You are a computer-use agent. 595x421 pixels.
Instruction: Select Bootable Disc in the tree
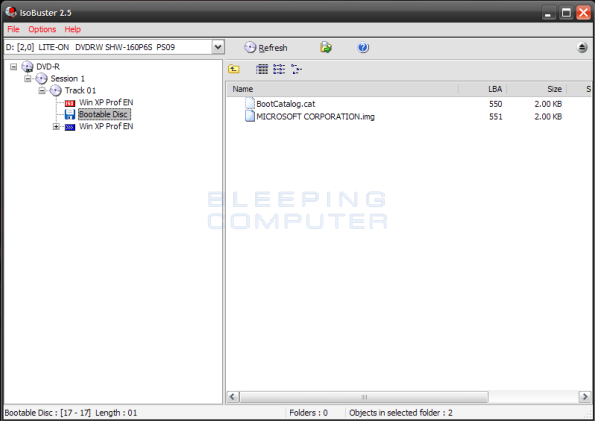pos(104,114)
